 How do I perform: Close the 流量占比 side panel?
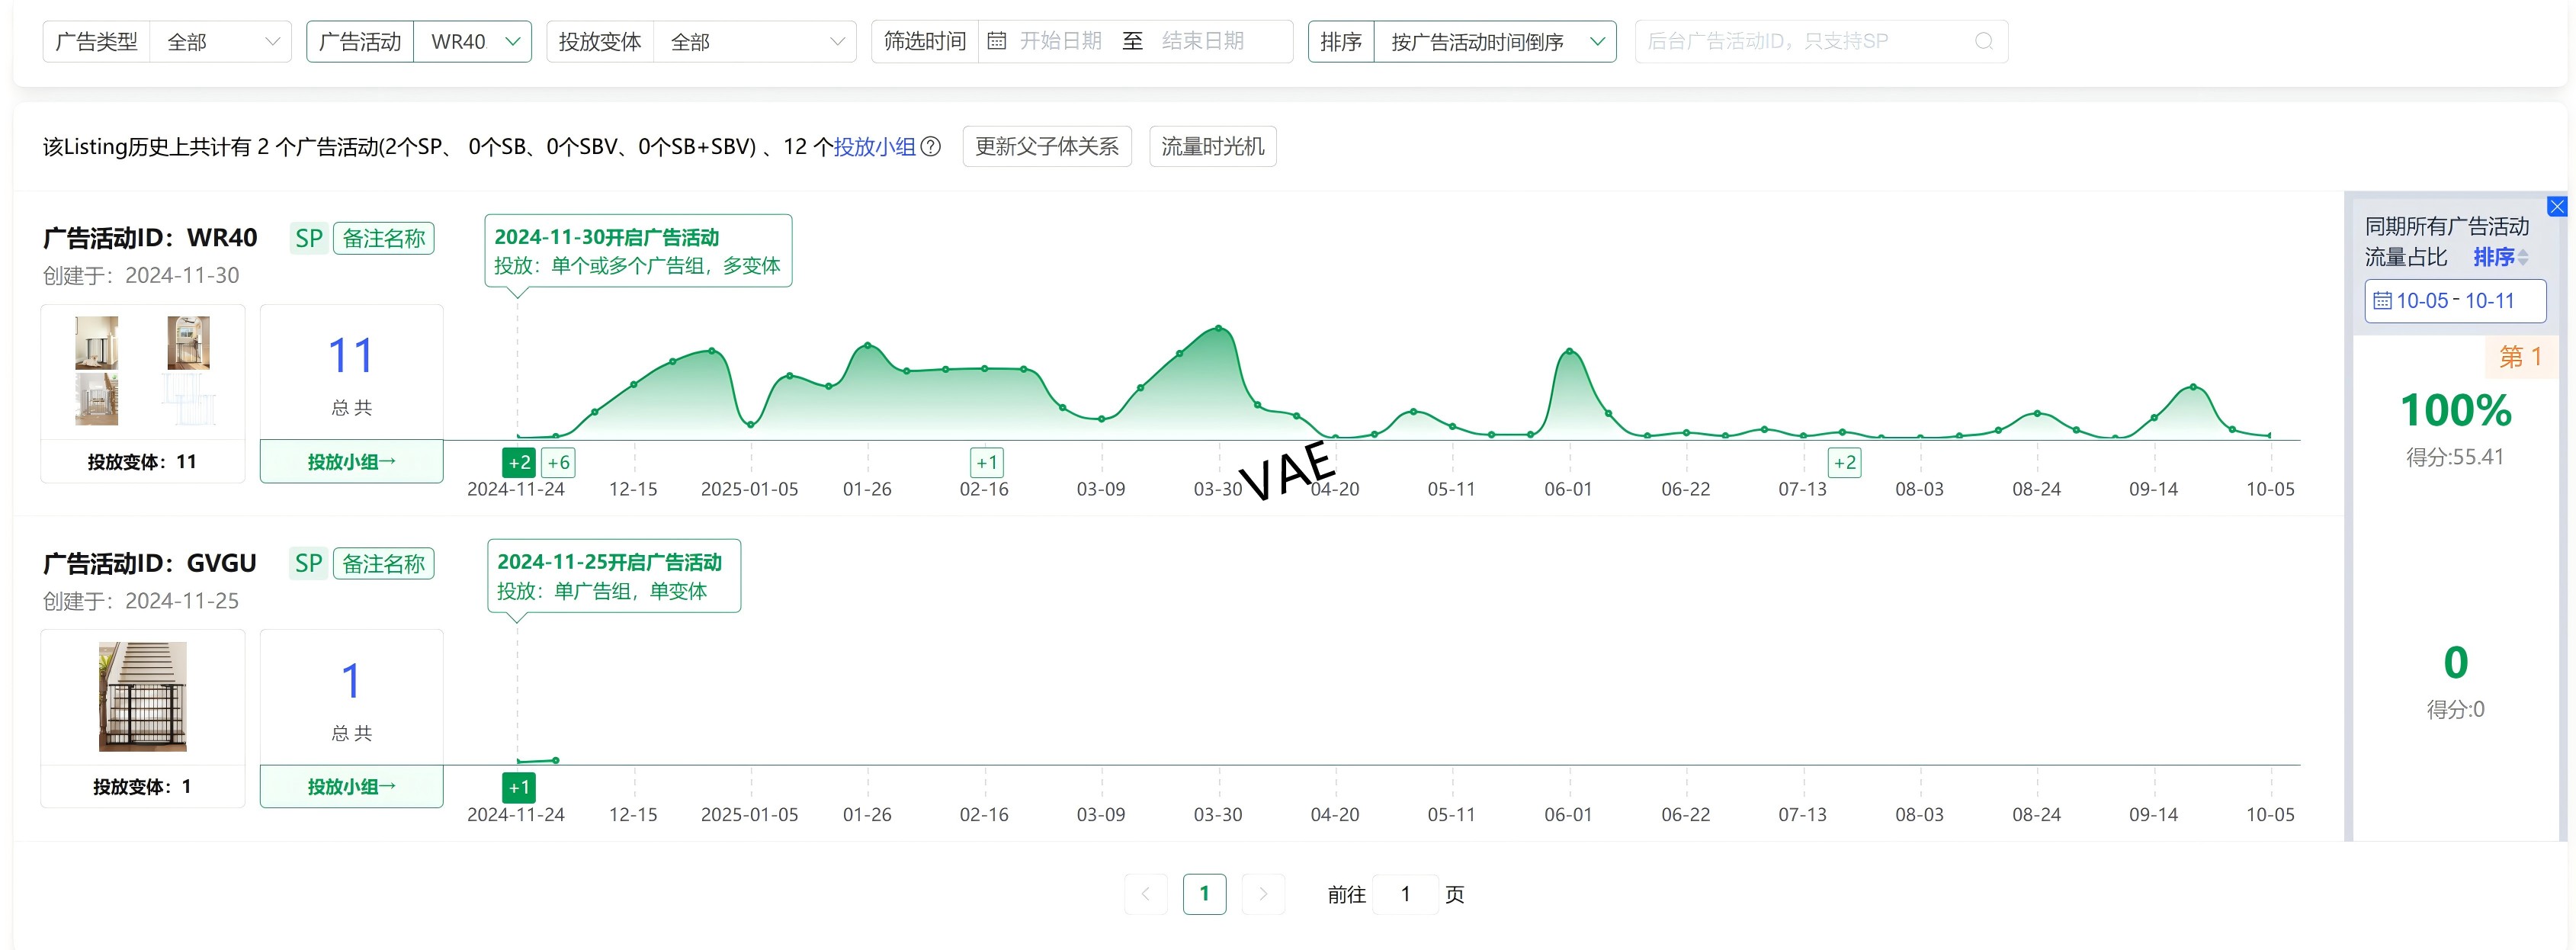coord(2557,207)
